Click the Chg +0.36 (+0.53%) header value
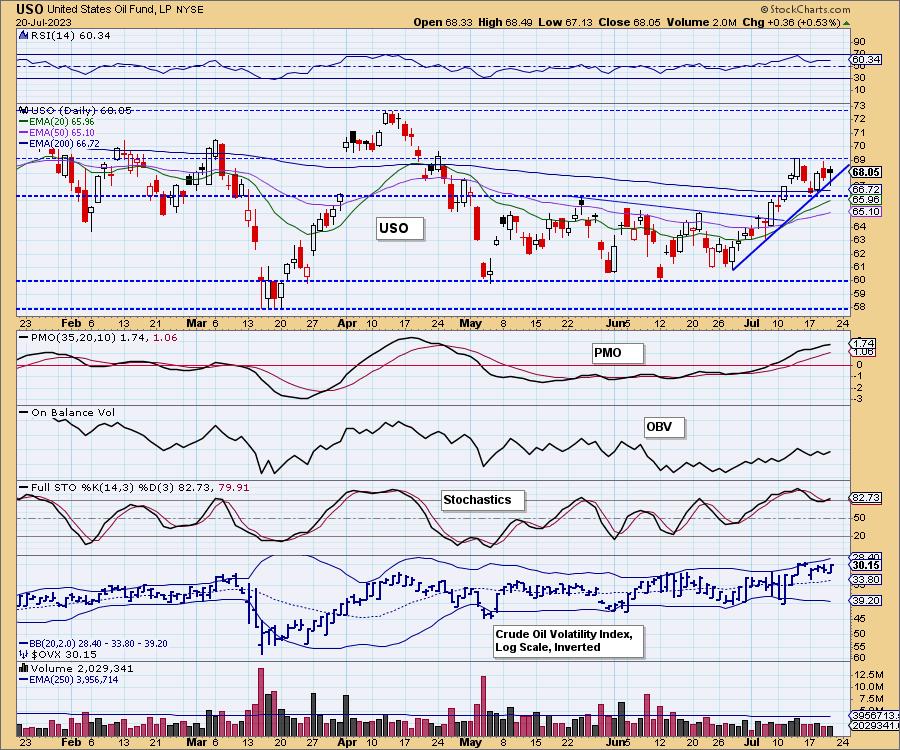900x750 pixels. [x=791, y=22]
